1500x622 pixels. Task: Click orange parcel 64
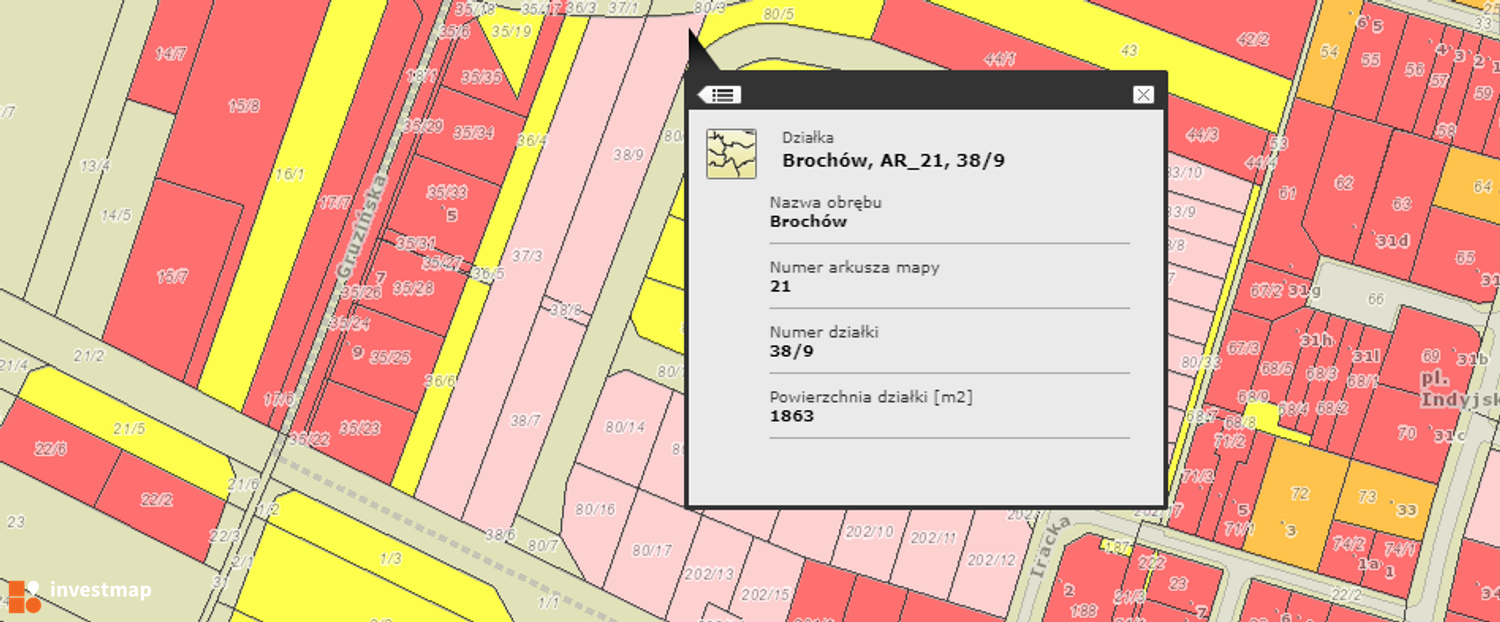click(x=1483, y=186)
